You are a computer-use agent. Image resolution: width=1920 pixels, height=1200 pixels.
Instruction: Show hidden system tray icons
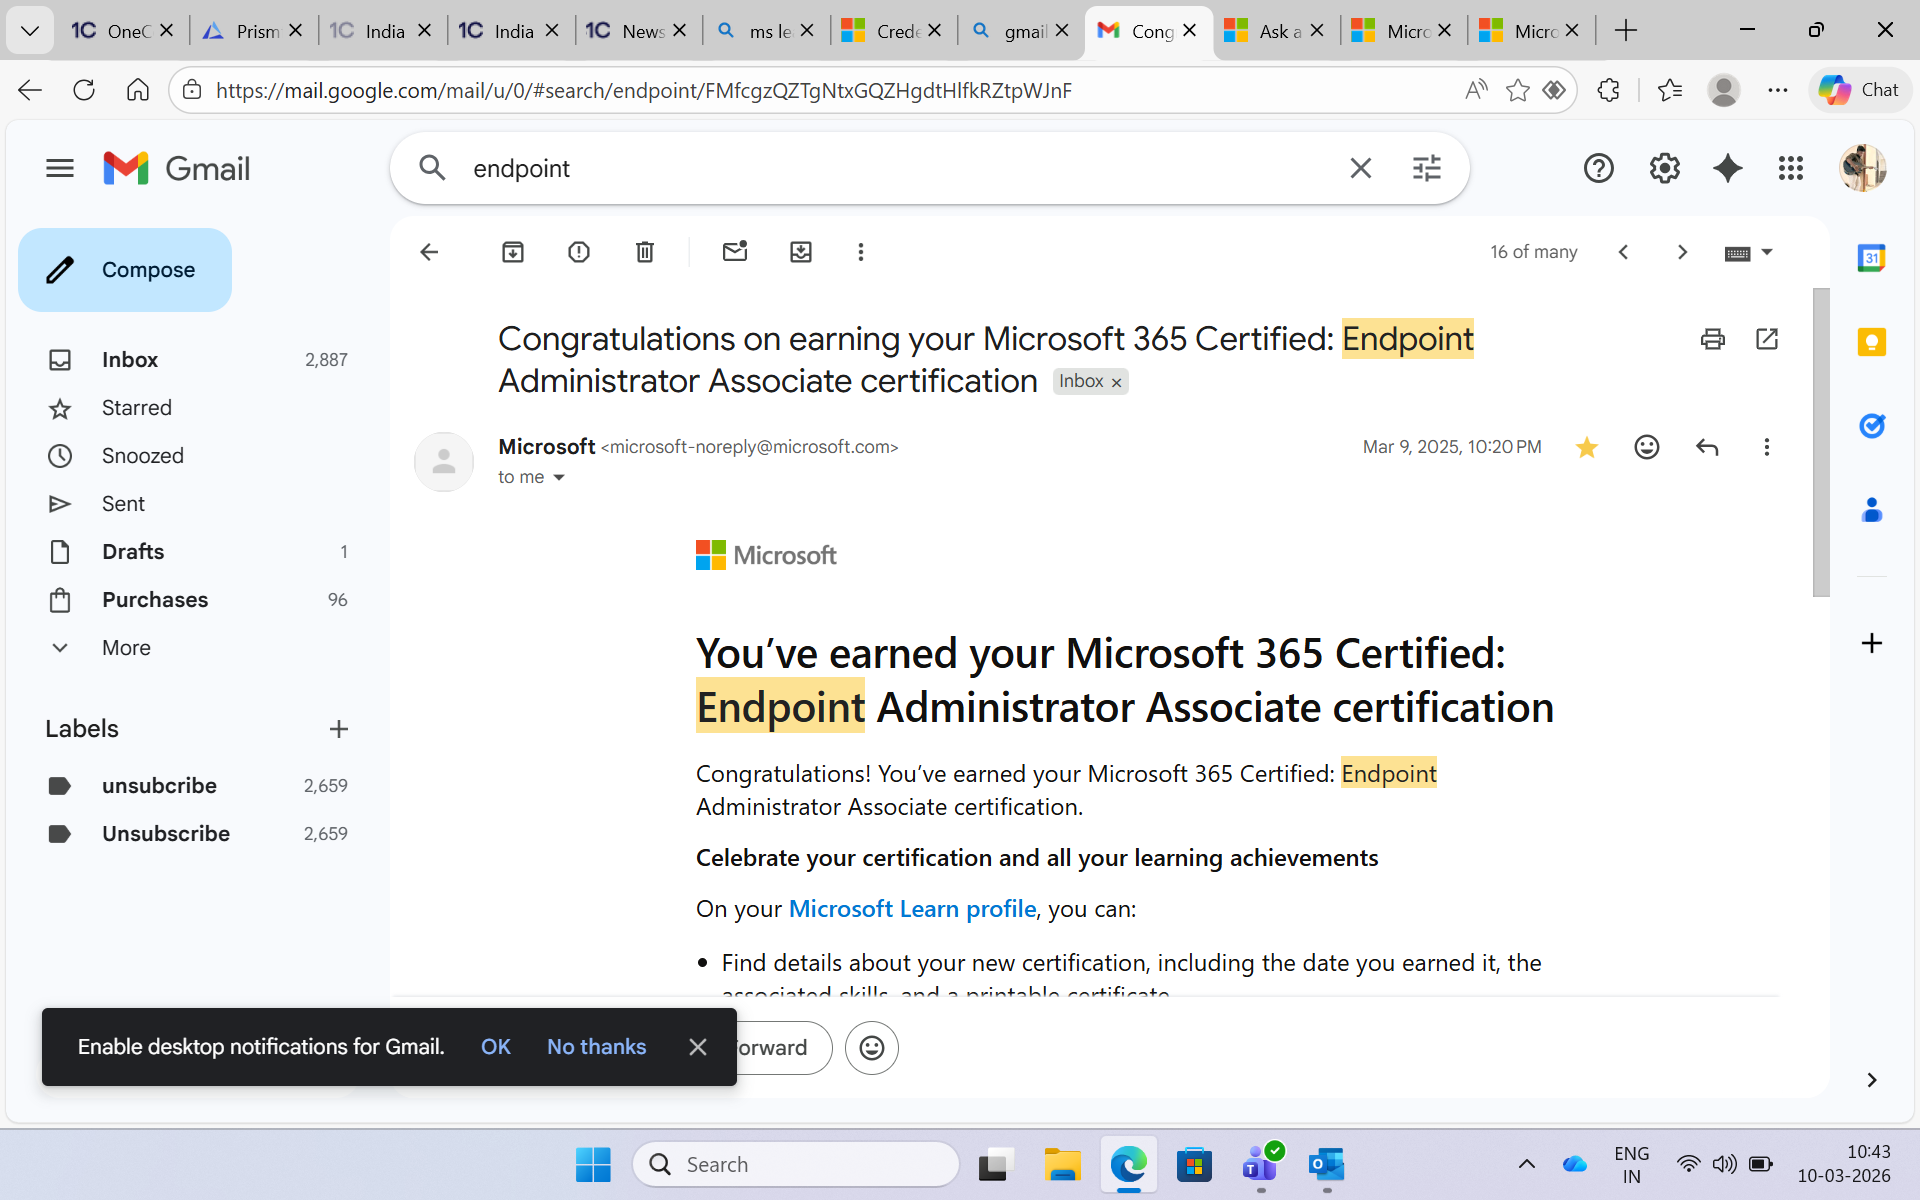[1527, 1164]
